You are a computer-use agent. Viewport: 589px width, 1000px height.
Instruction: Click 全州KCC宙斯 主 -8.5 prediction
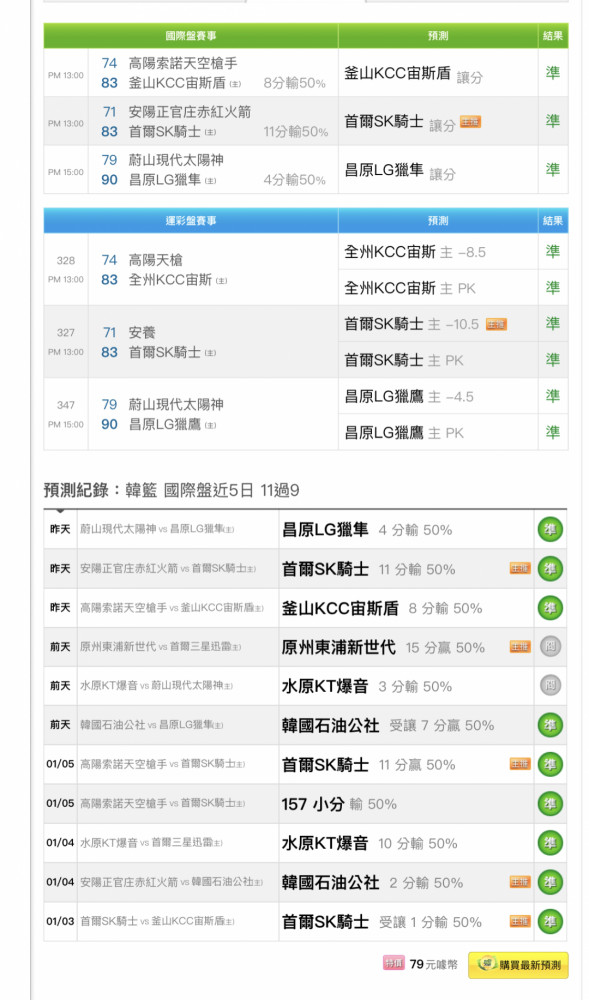click(x=415, y=252)
